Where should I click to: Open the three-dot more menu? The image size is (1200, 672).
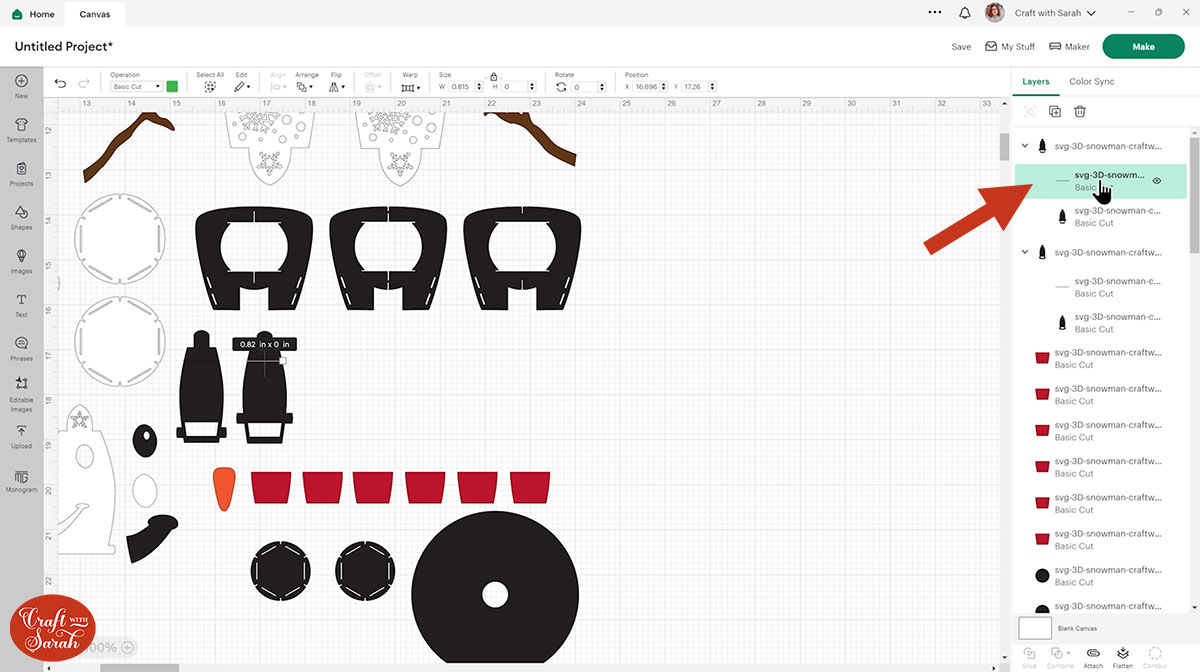[934, 13]
